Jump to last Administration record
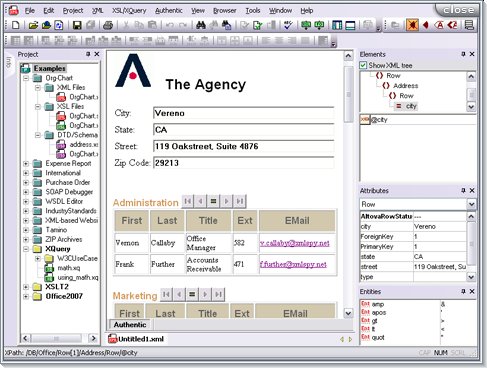 tap(239, 201)
